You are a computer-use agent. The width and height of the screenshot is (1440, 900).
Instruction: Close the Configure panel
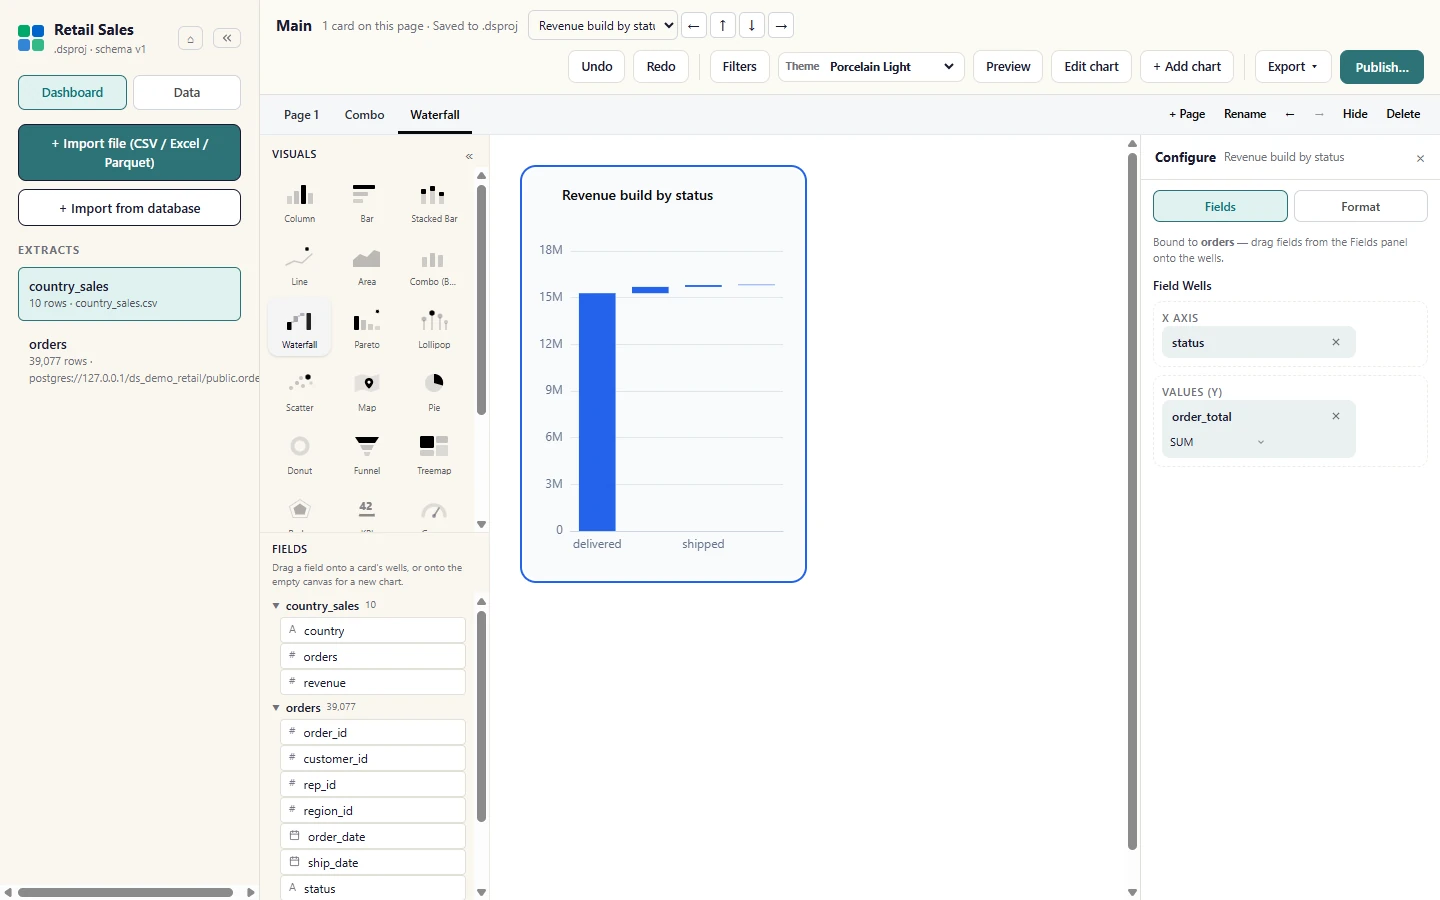[x=1420, y=158]
